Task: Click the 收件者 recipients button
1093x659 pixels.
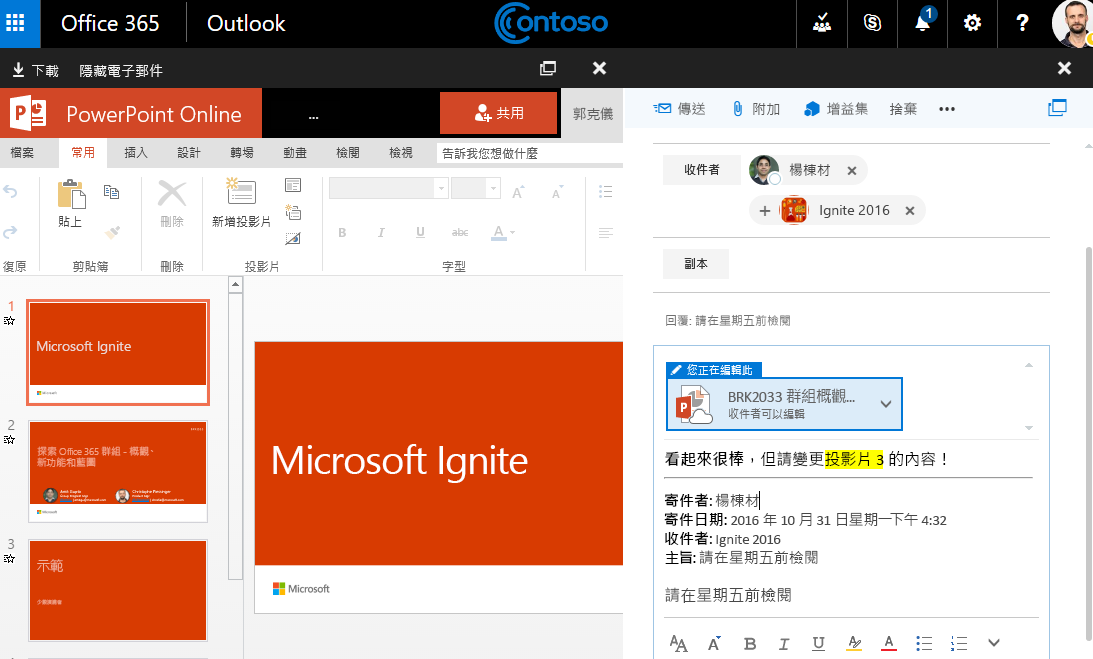Action: [701, 169]
